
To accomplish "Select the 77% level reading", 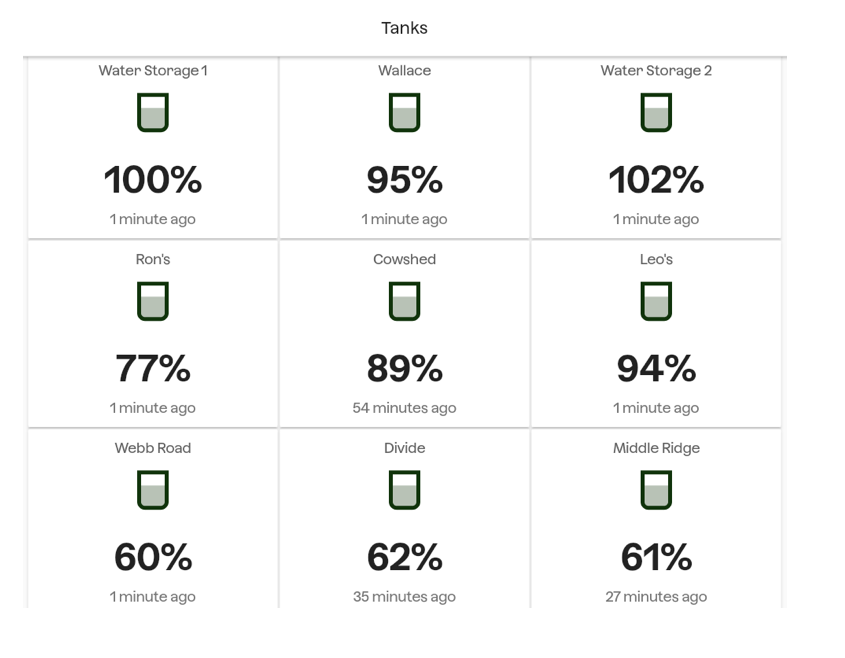I will point(153,370).
